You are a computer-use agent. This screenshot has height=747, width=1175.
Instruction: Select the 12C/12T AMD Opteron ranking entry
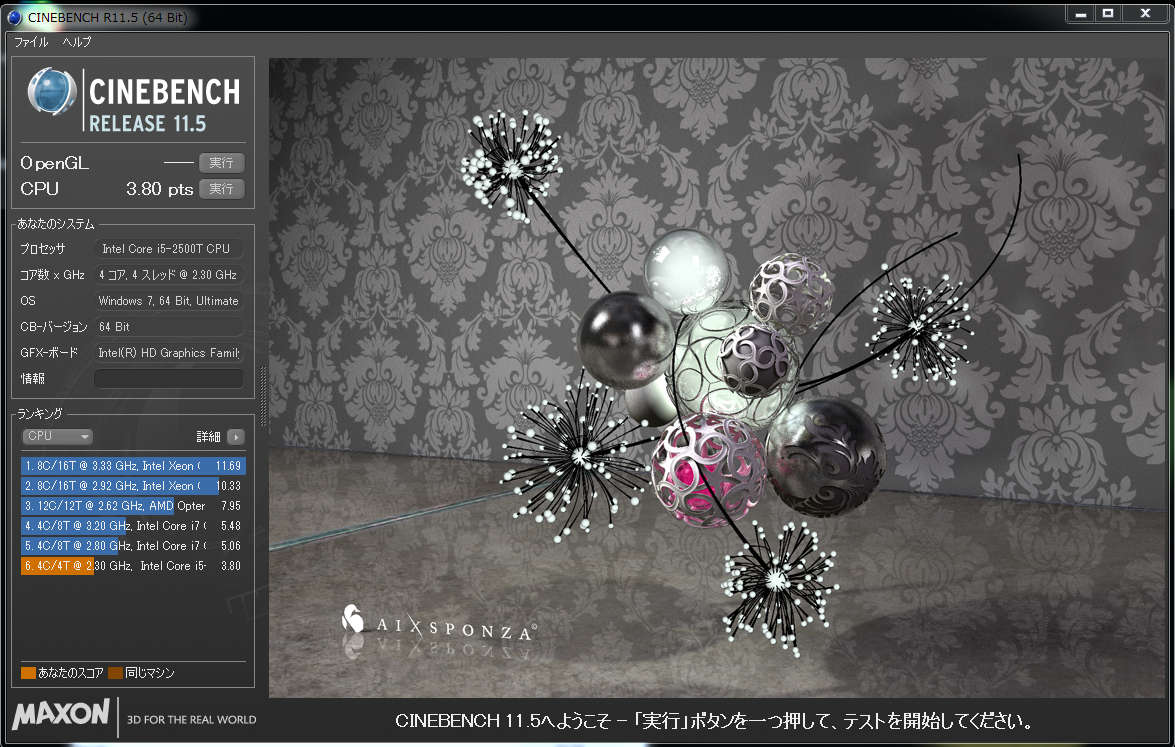[x=132, y=506]
